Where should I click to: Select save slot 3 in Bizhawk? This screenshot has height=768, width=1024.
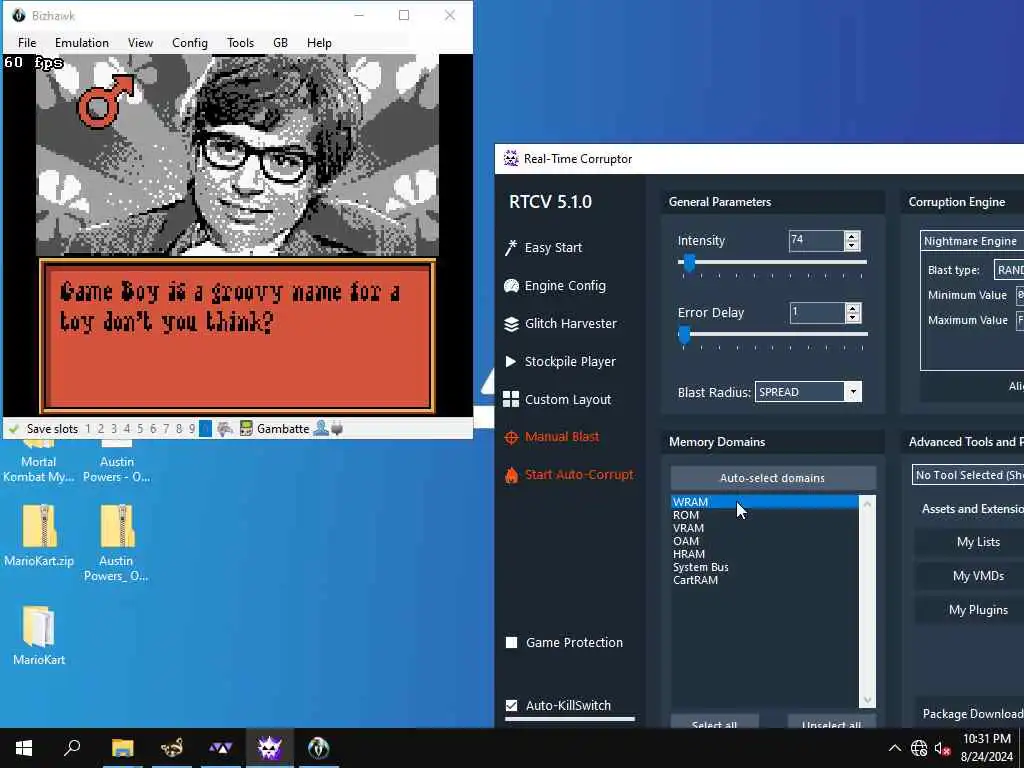[114, 429]
